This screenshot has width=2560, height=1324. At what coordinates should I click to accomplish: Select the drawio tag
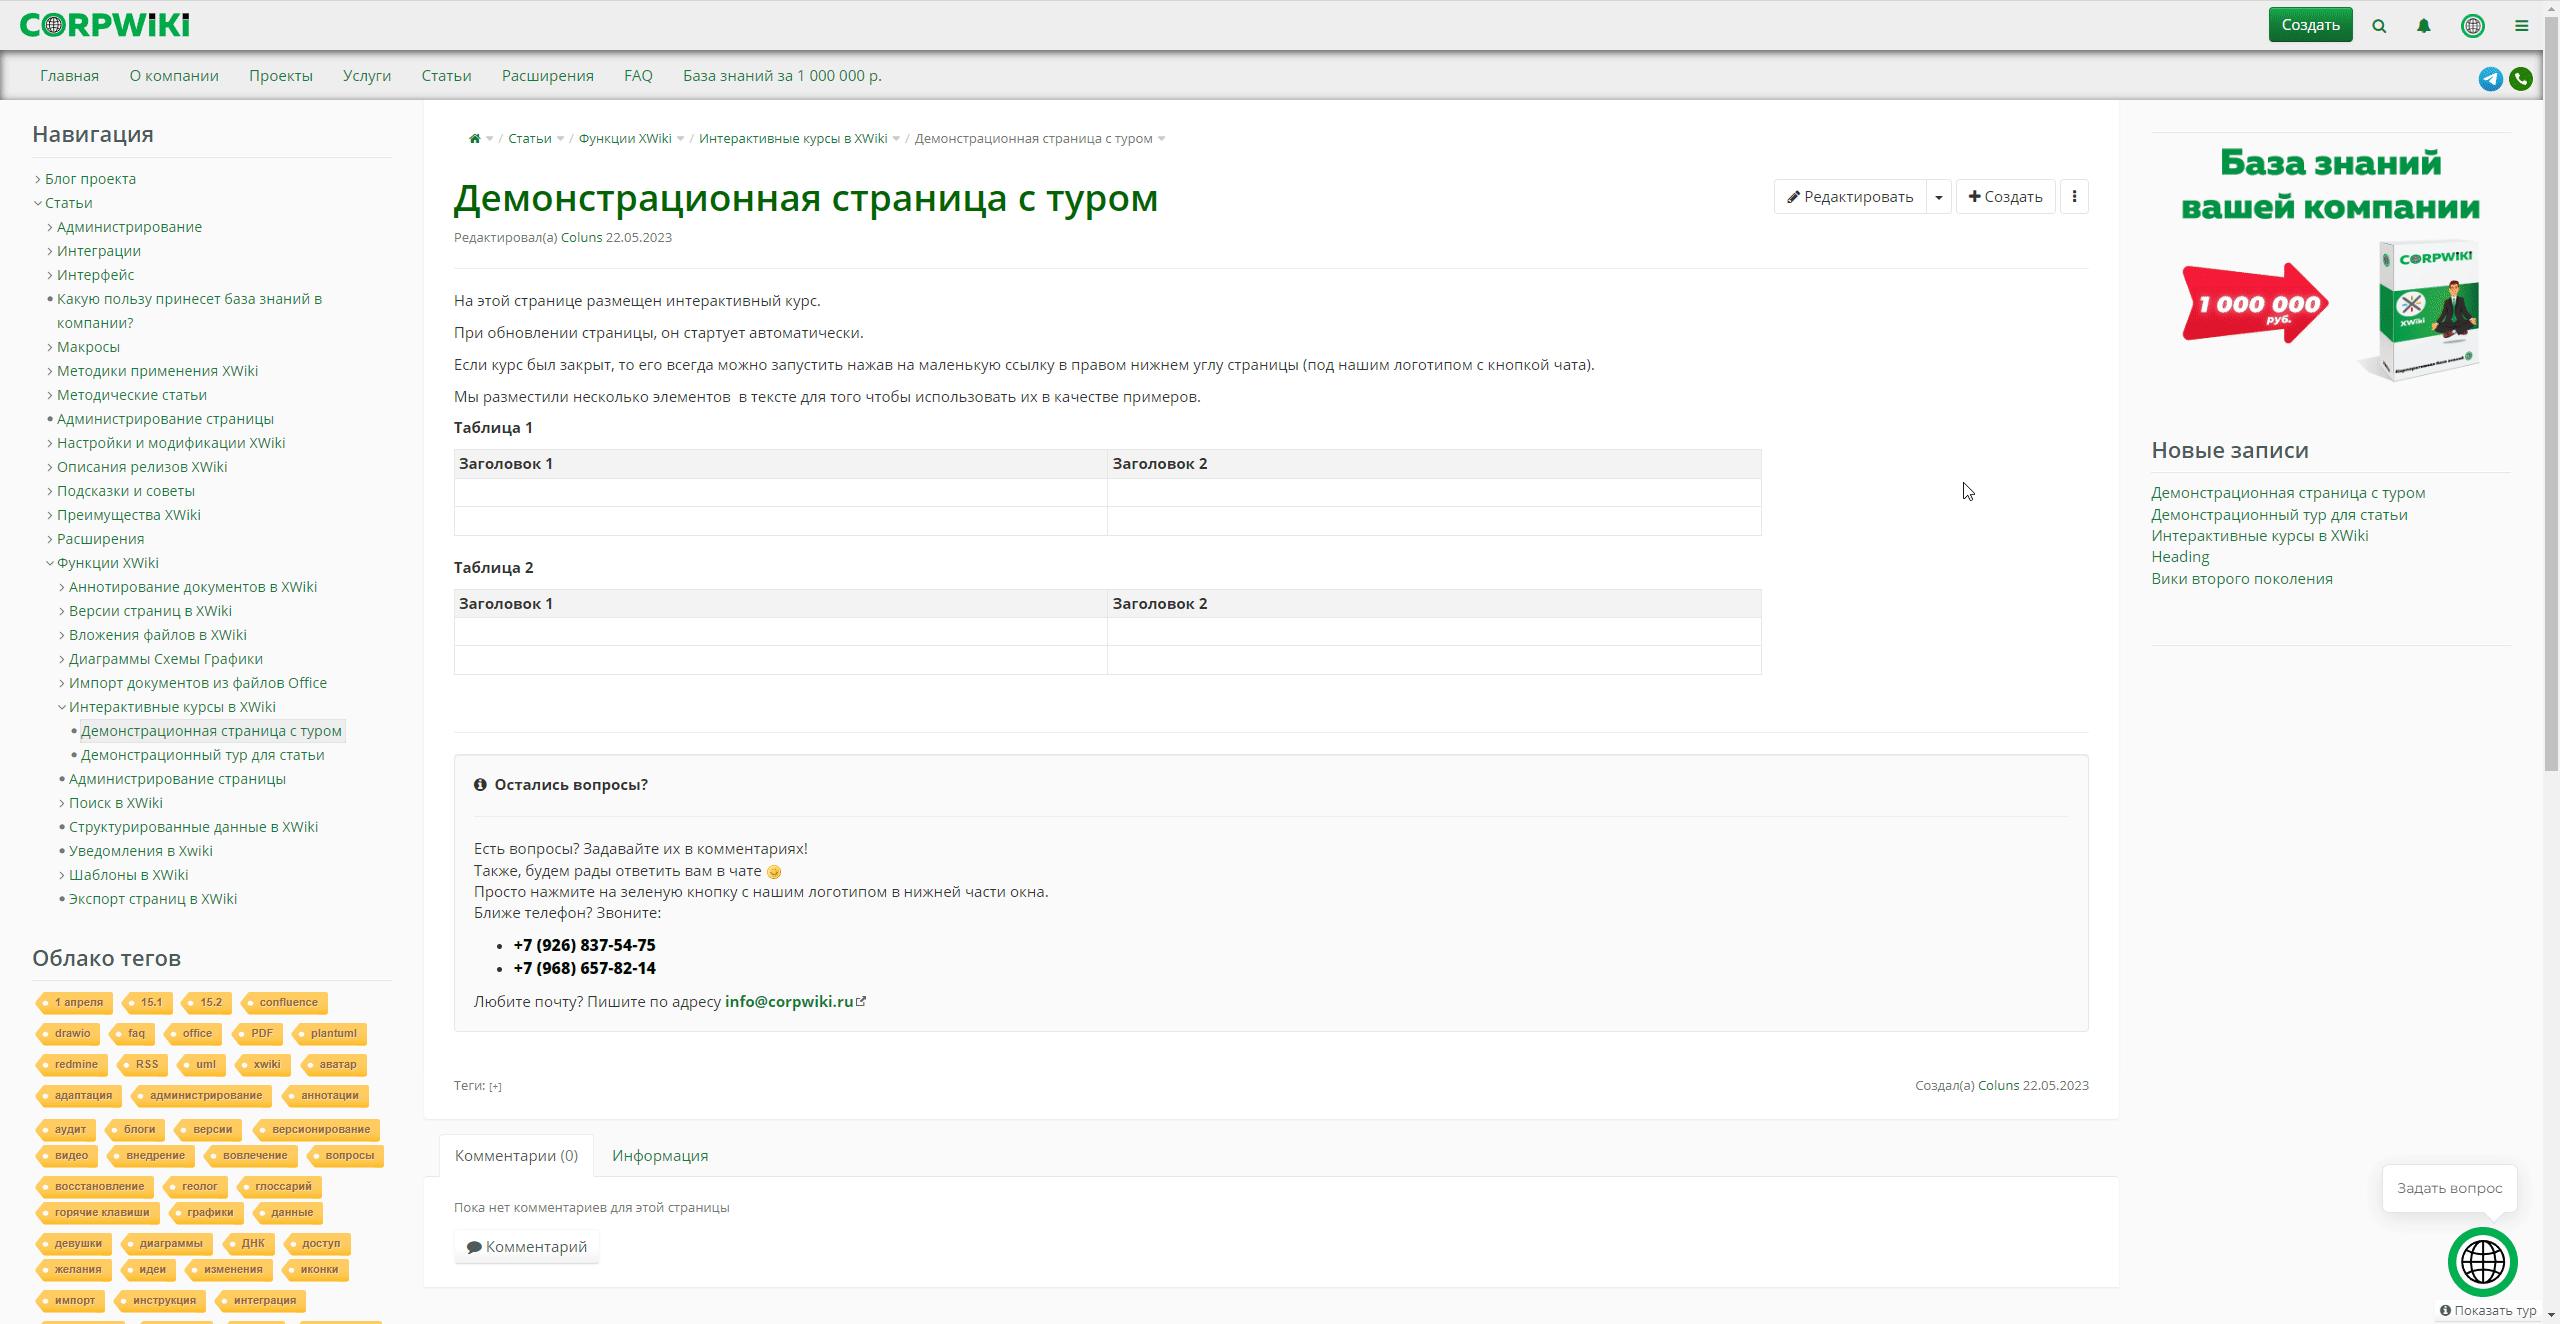click(x=68, y=1034)
